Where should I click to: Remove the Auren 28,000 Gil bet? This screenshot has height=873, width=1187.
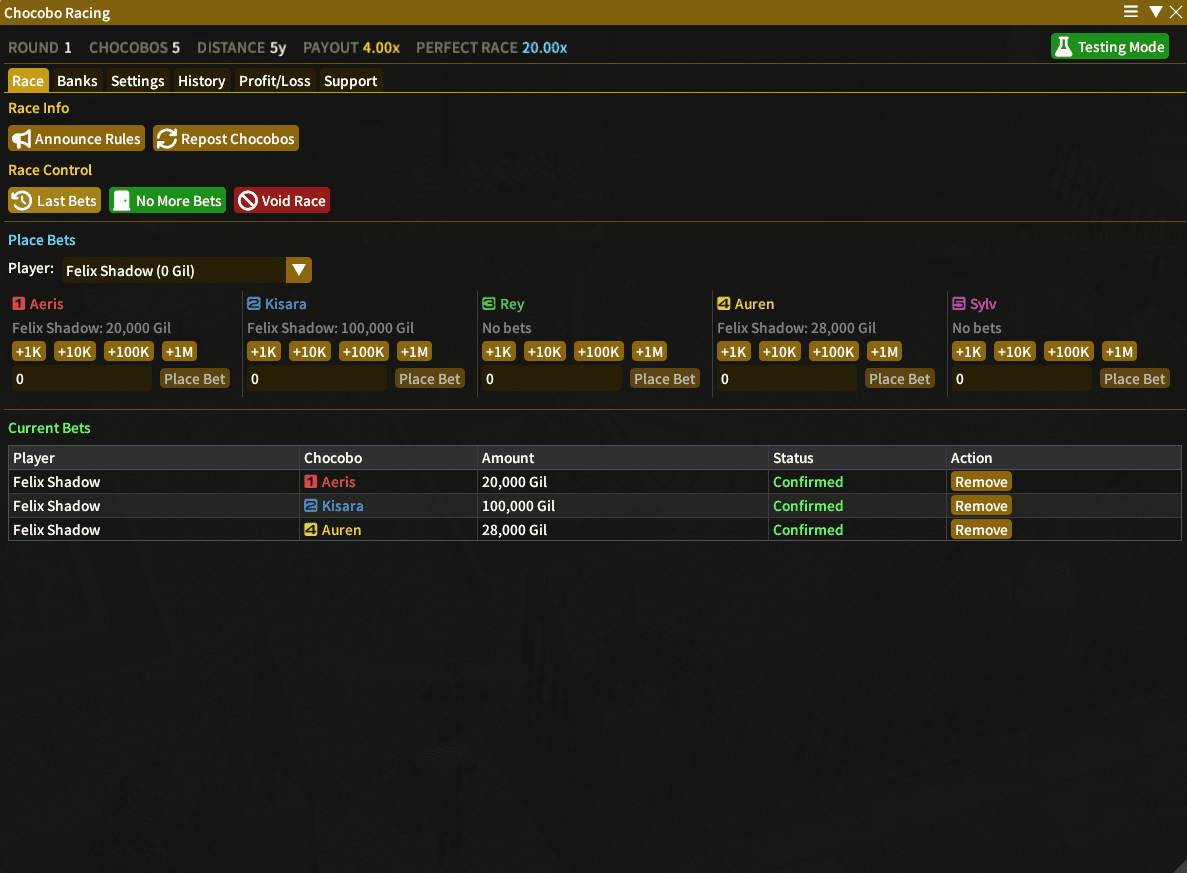tap(981, 530)
